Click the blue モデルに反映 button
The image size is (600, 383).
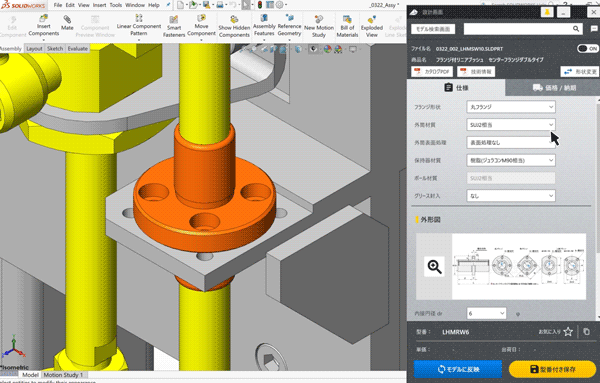458,369
